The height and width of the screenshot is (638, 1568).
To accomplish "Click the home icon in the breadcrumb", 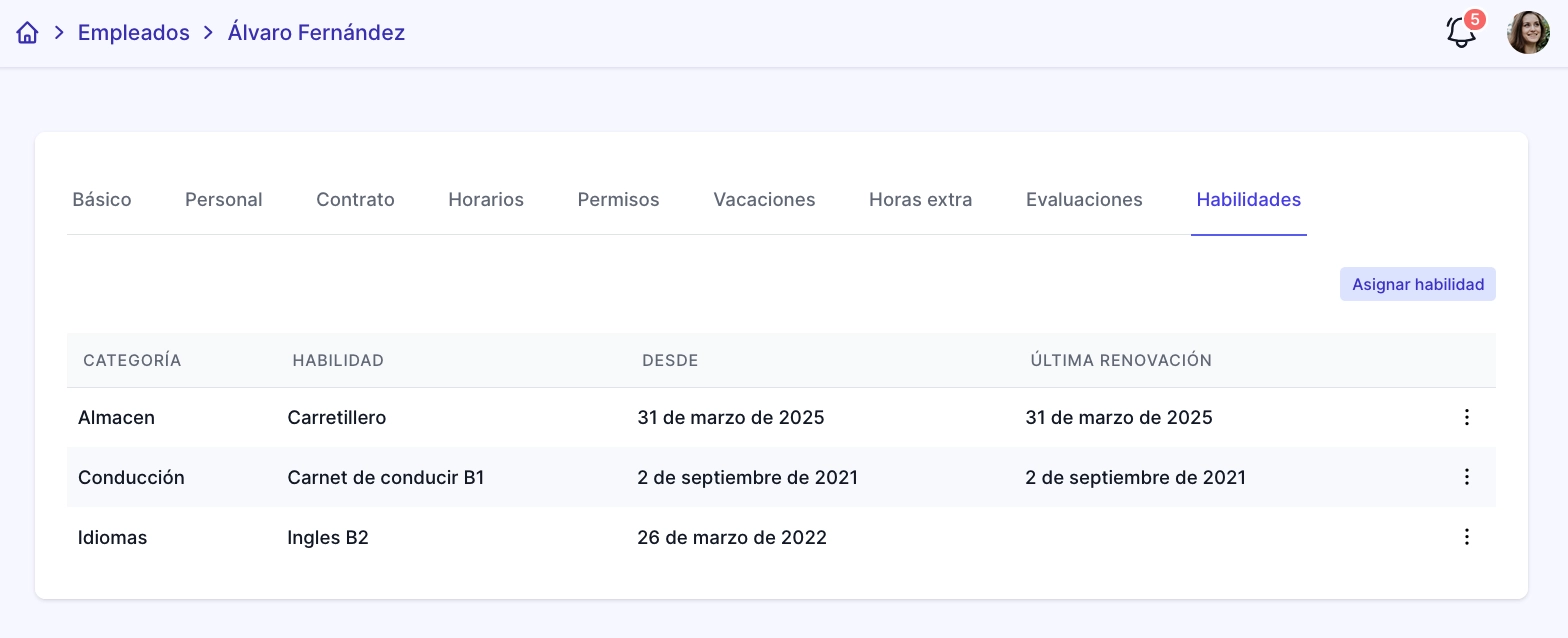I will pos(26,32).
